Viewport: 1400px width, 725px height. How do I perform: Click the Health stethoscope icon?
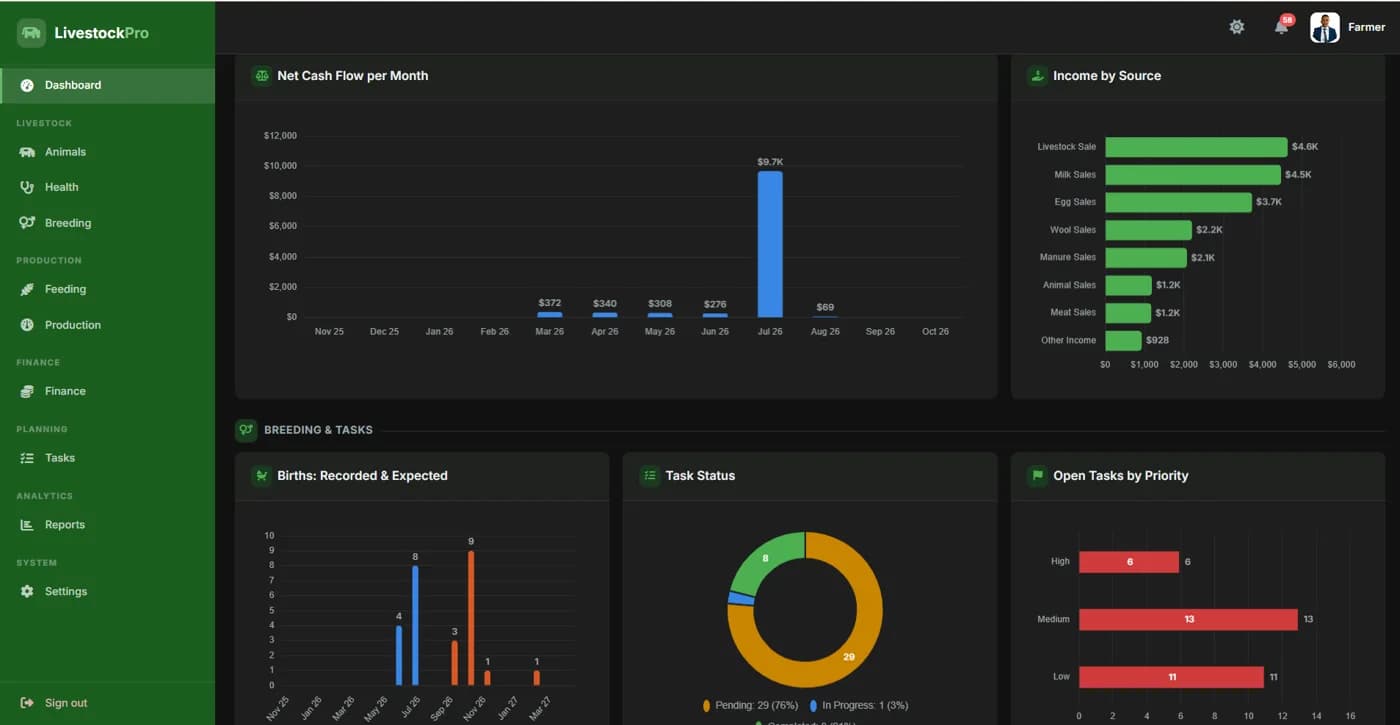click(x=27, y=187)
